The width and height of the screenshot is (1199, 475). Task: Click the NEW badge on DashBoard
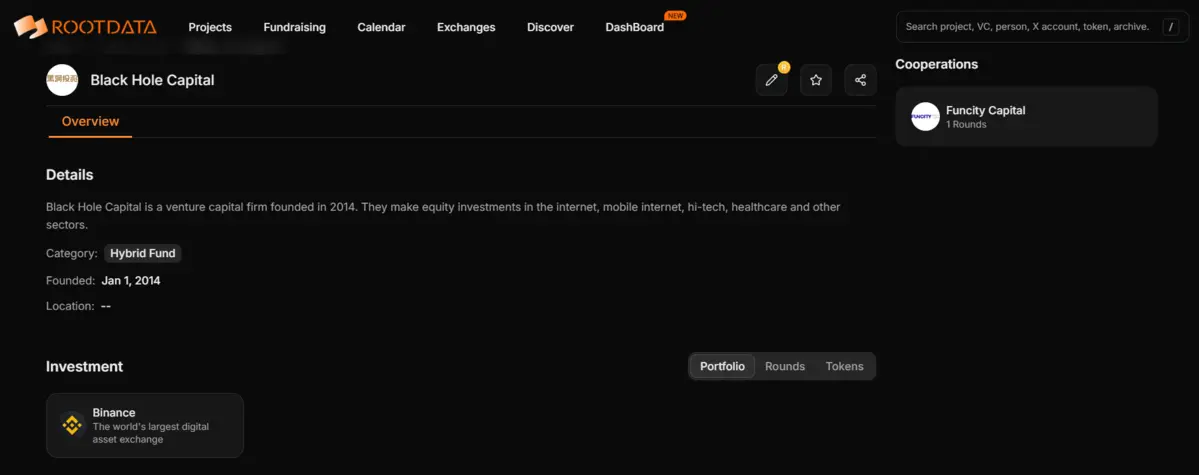point(675,15)
